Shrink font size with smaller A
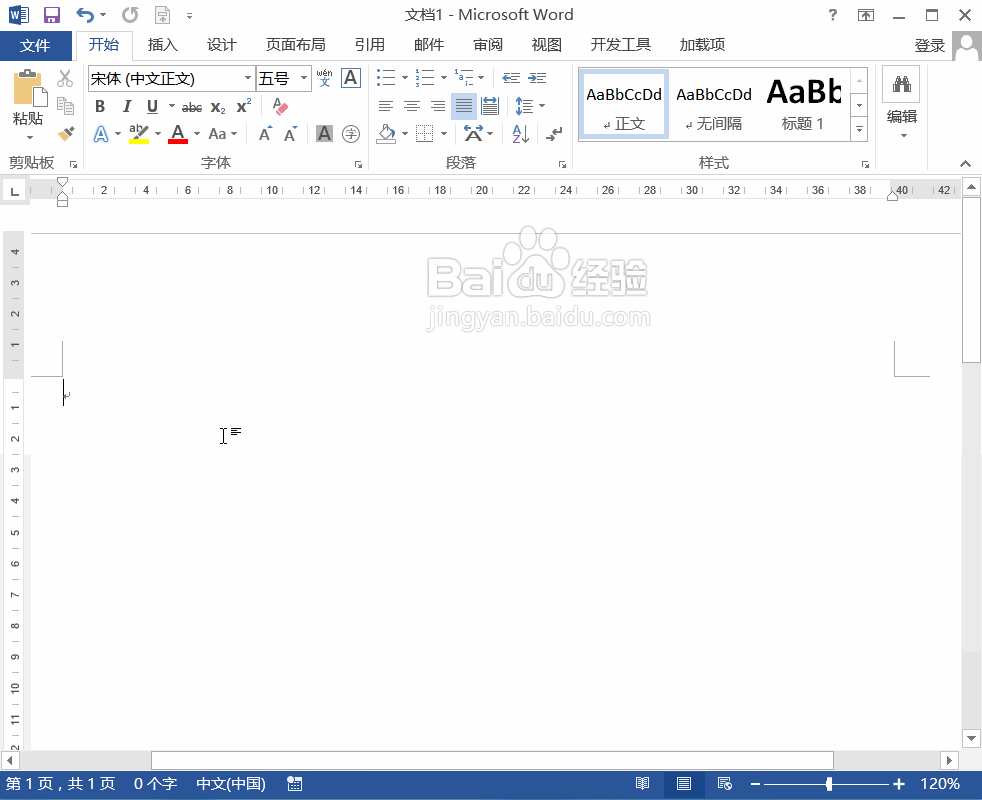This screenshot has width=982, height=800. [x=291, y=134]
